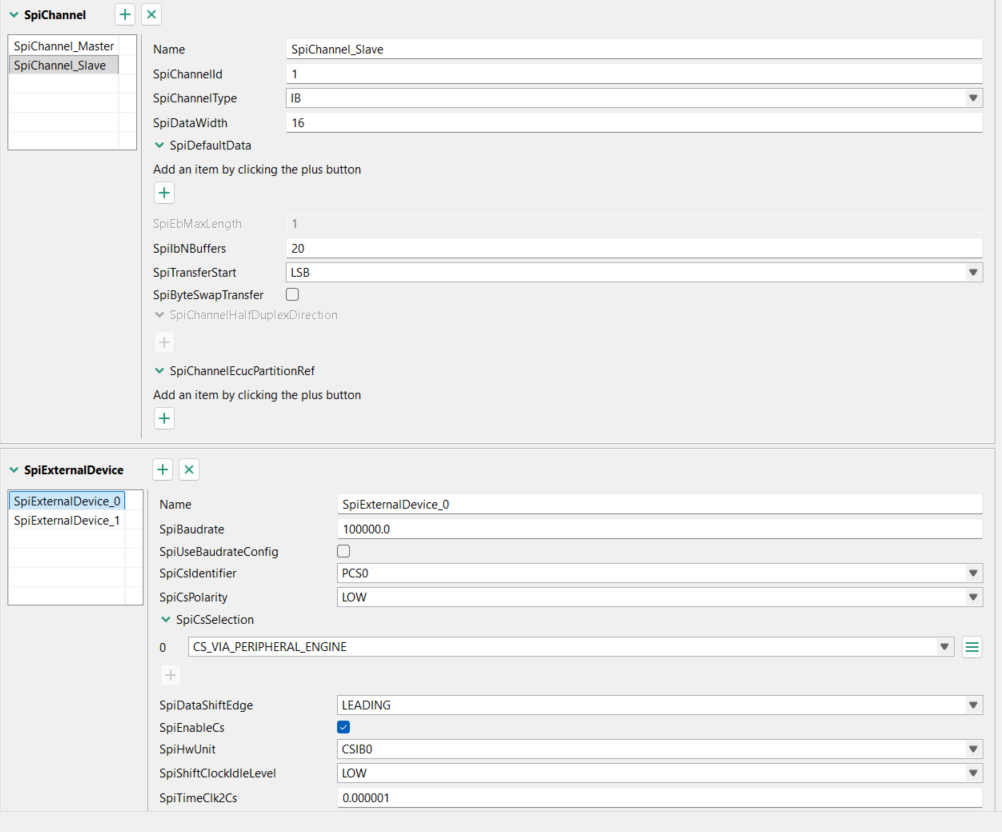The width and height of the screenshot is (1002, 832).
Task: Open the SpiHwUnit dropdown
Action: [x=973, y=749]
